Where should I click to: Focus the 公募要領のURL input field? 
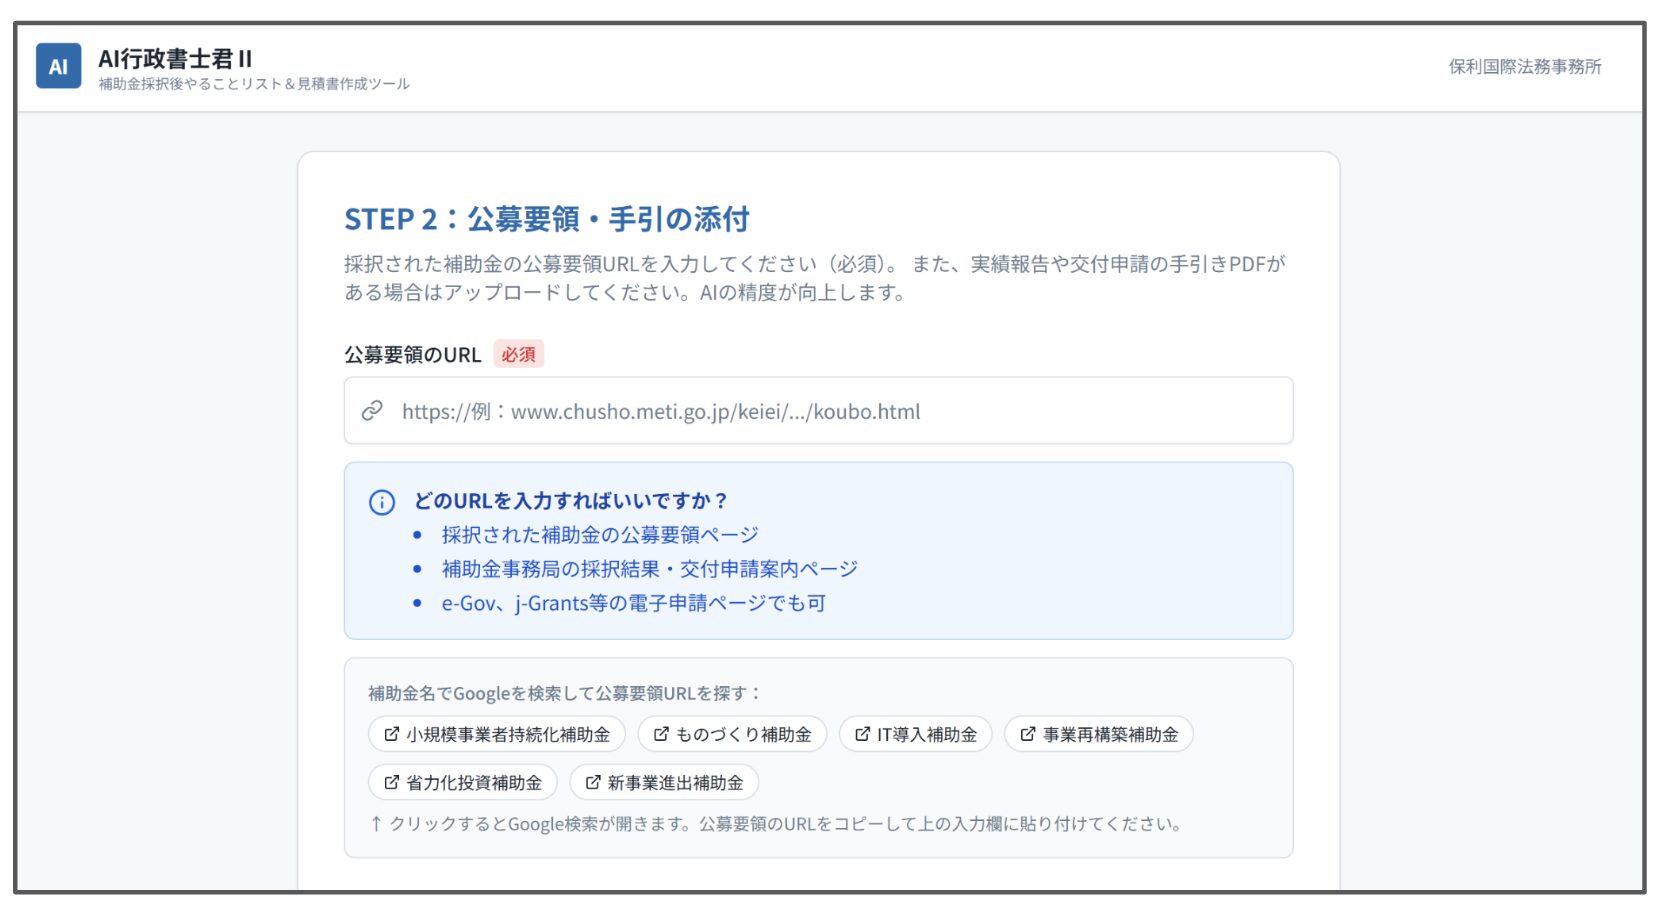click(830, 411)
